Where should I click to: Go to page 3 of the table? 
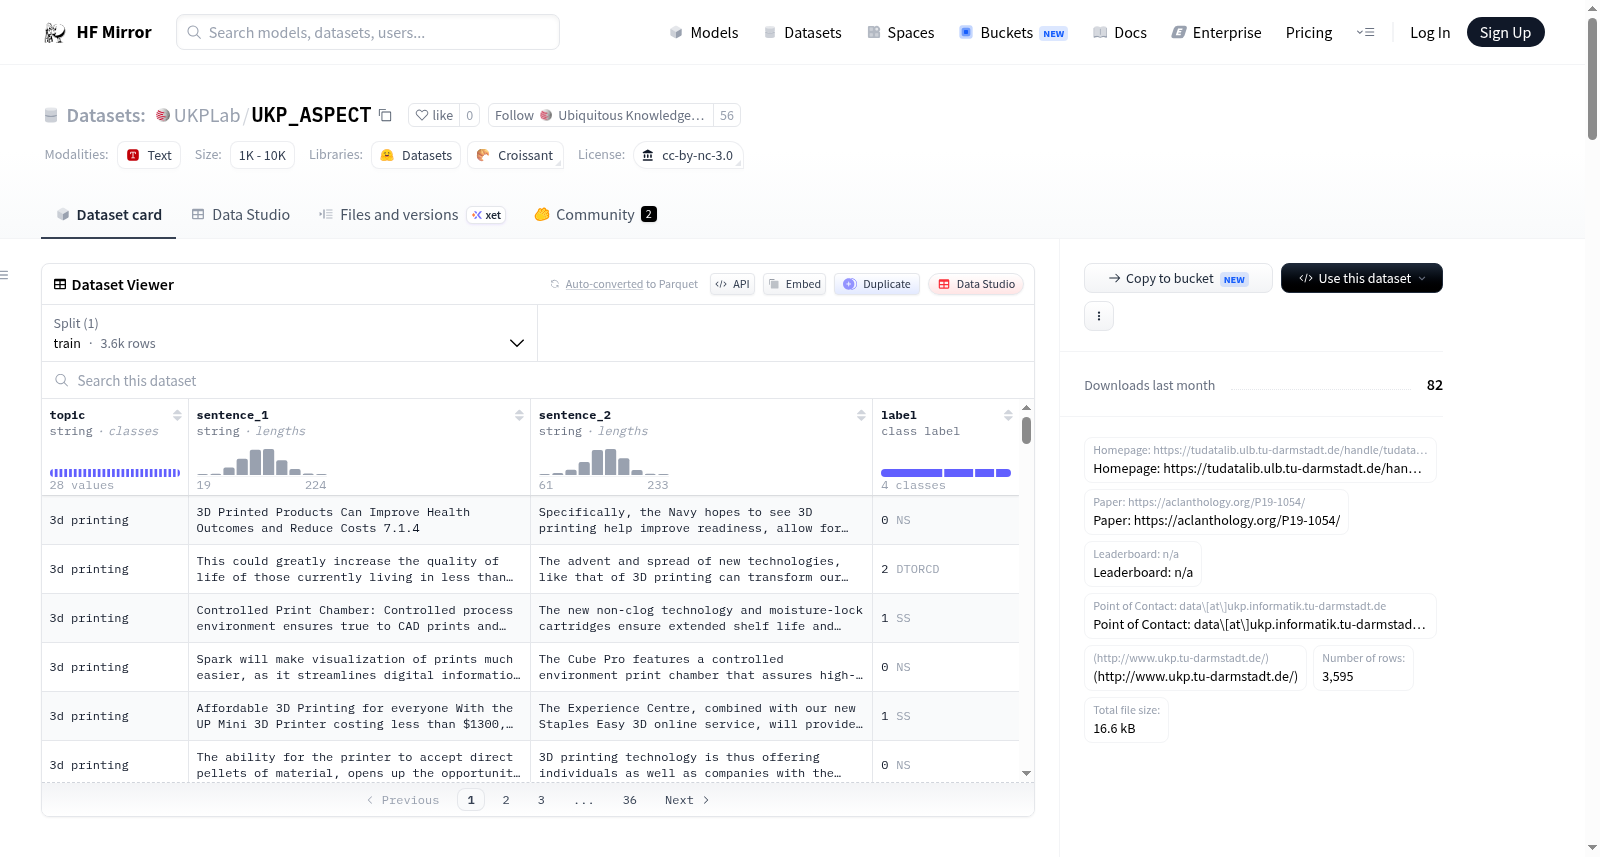tap(541, 800)
